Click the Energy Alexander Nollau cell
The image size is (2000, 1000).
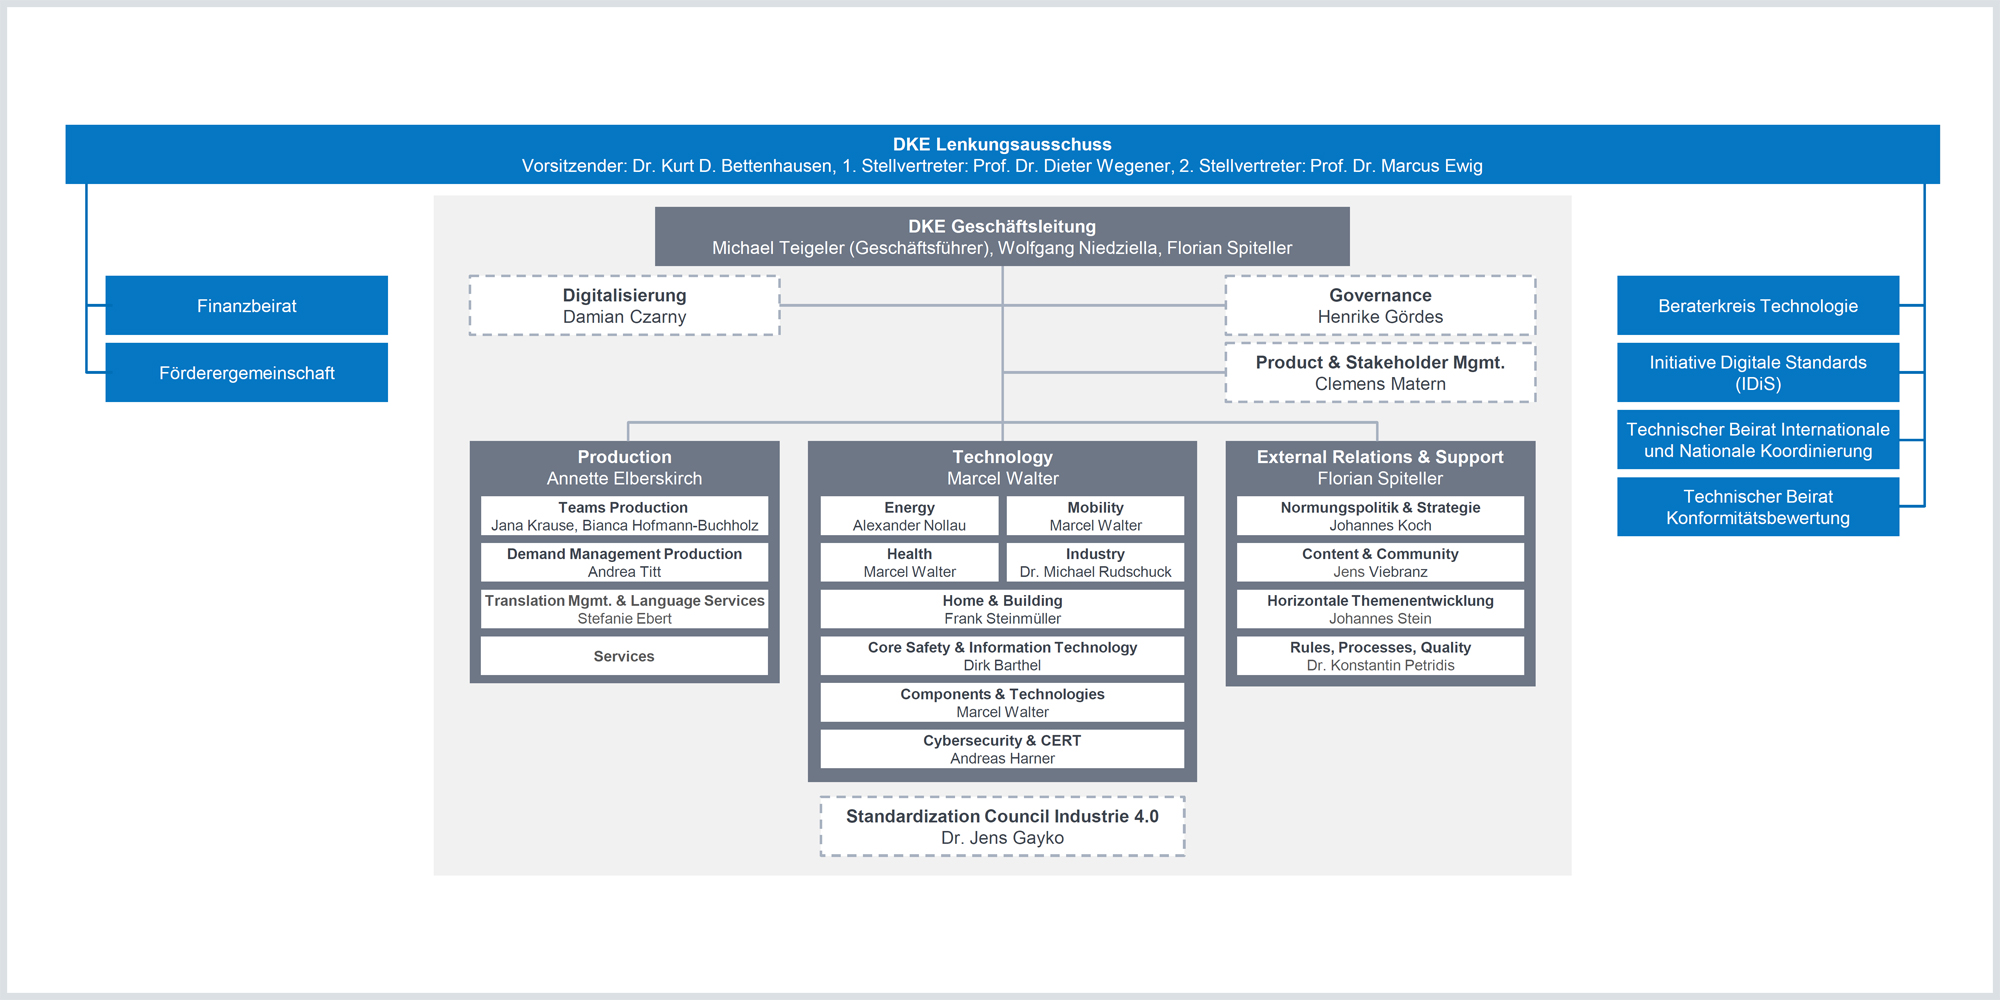click(x=909, y=516)
